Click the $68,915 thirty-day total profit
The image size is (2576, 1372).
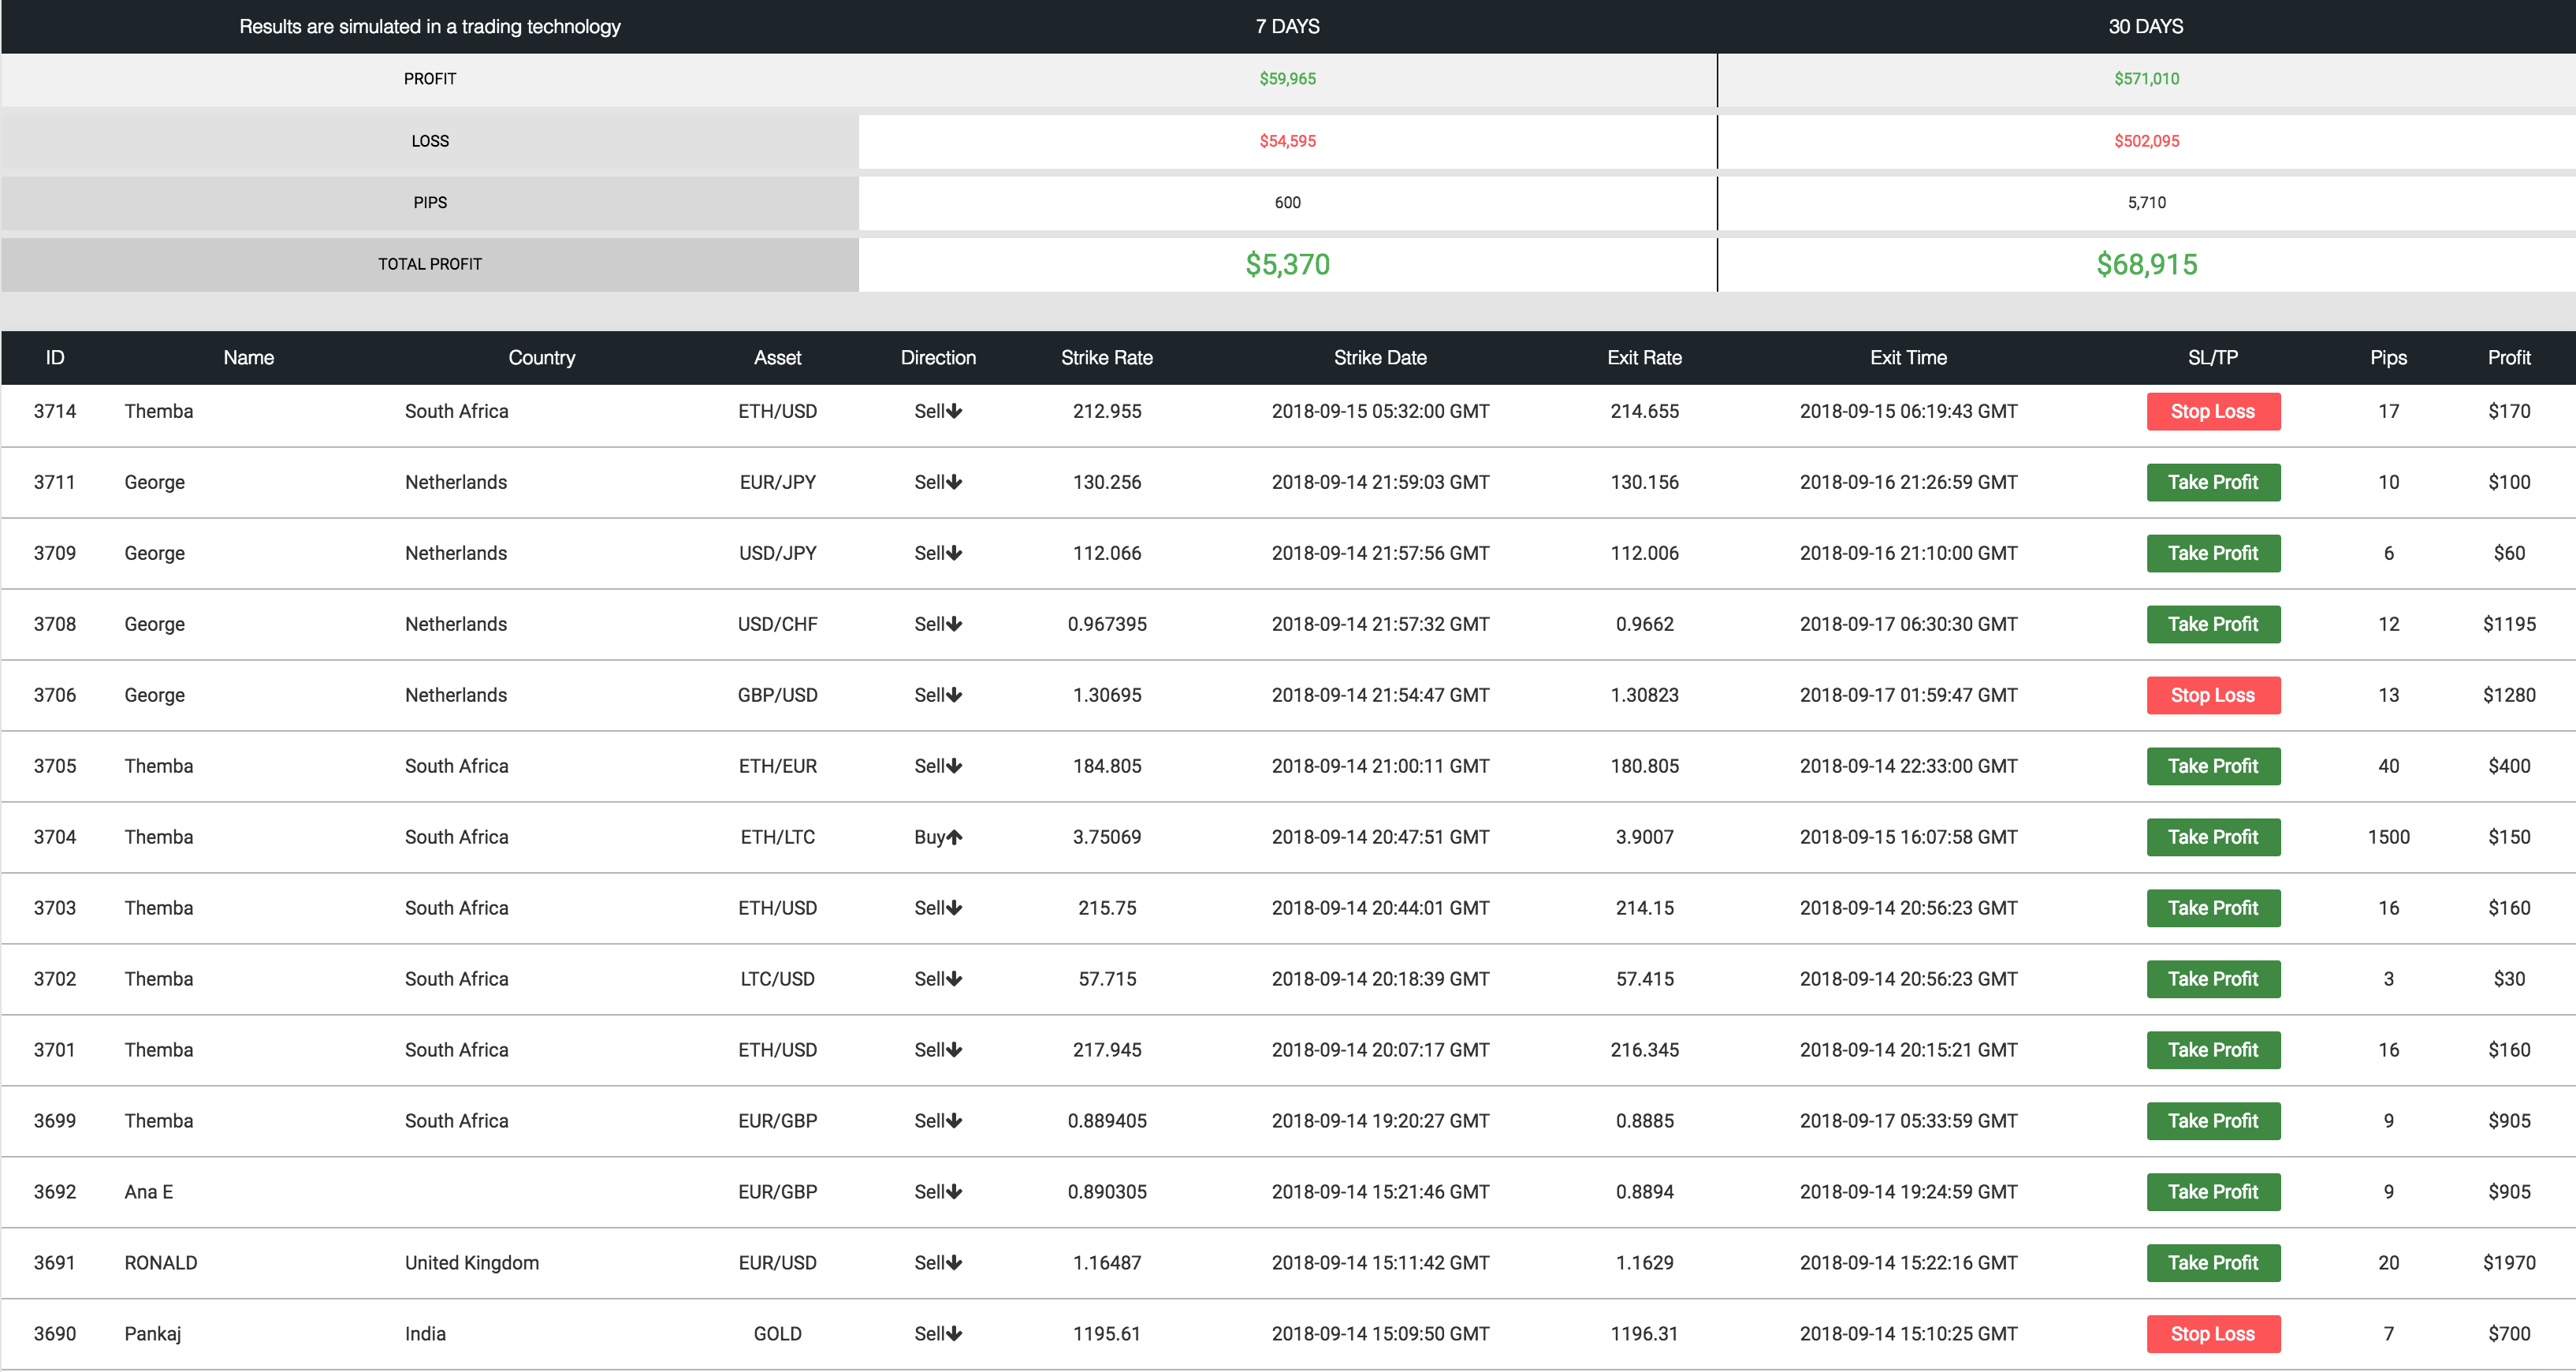coord(2145,264)
